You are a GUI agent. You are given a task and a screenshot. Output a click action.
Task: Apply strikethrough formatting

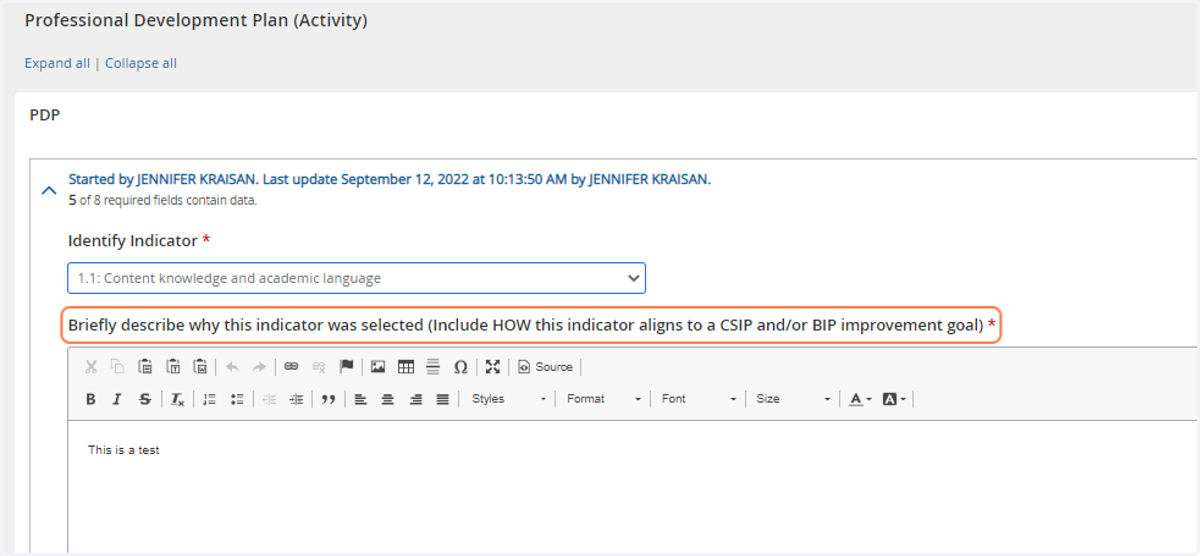click(145, 399)
